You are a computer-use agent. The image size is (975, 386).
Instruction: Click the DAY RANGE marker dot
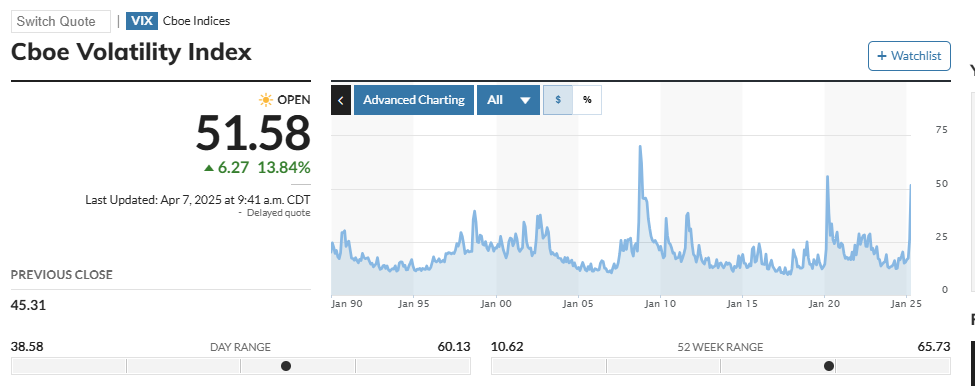(x=286, y=366)
